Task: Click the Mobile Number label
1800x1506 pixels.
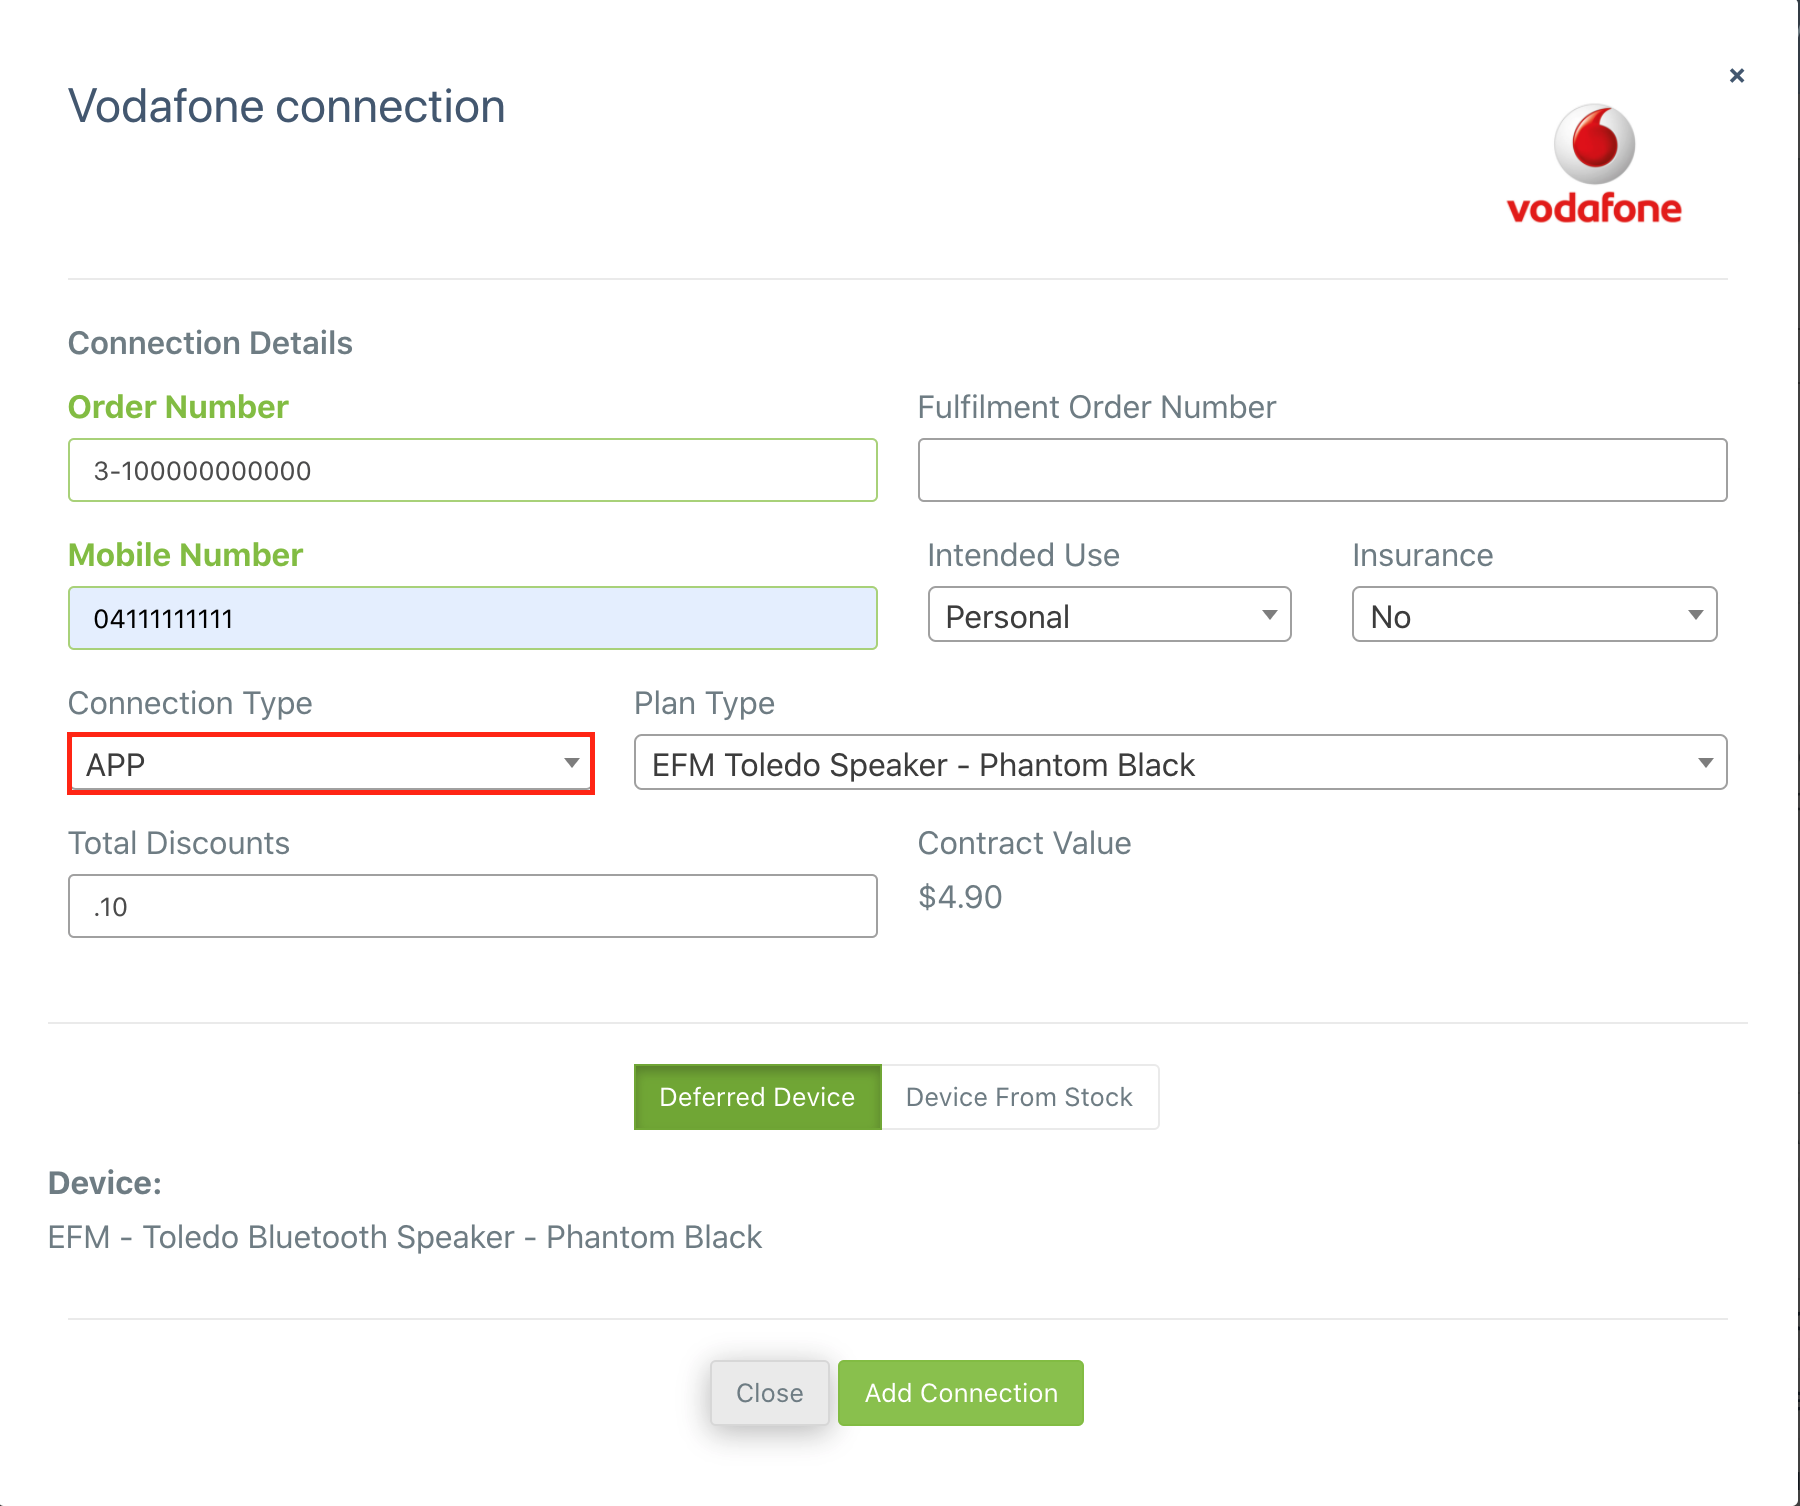Action: [x=185, y=555]
